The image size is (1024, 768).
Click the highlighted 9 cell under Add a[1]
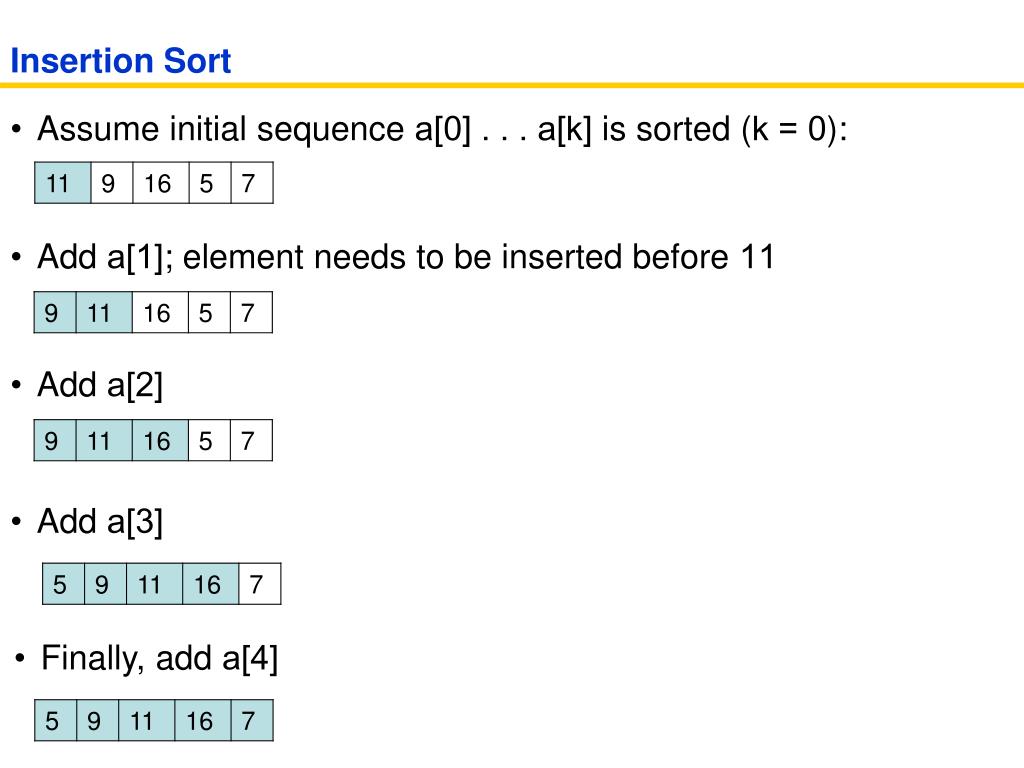click(55, 312)
